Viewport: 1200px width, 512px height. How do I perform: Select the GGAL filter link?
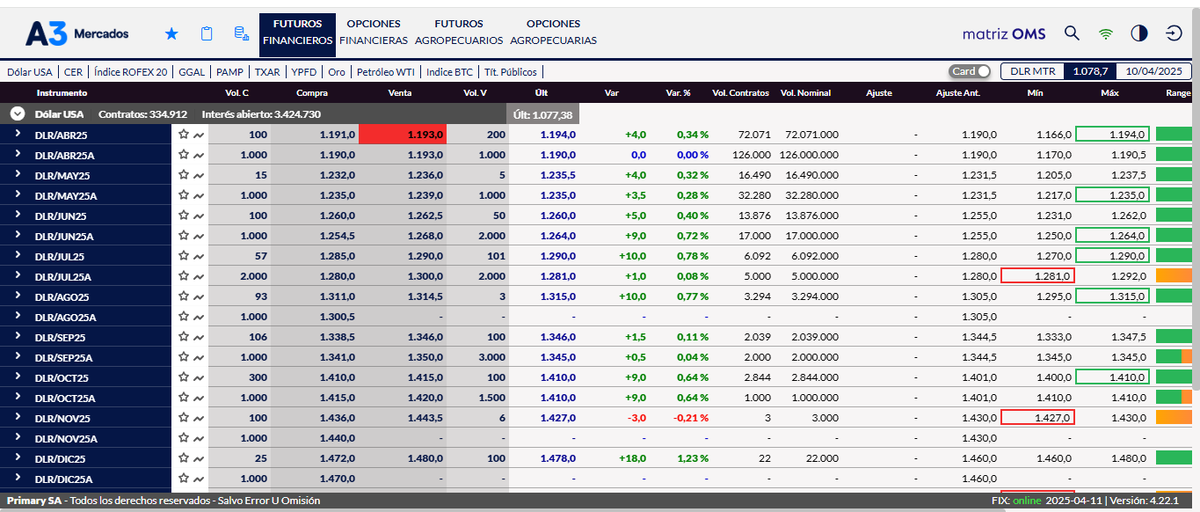[192, 72]
